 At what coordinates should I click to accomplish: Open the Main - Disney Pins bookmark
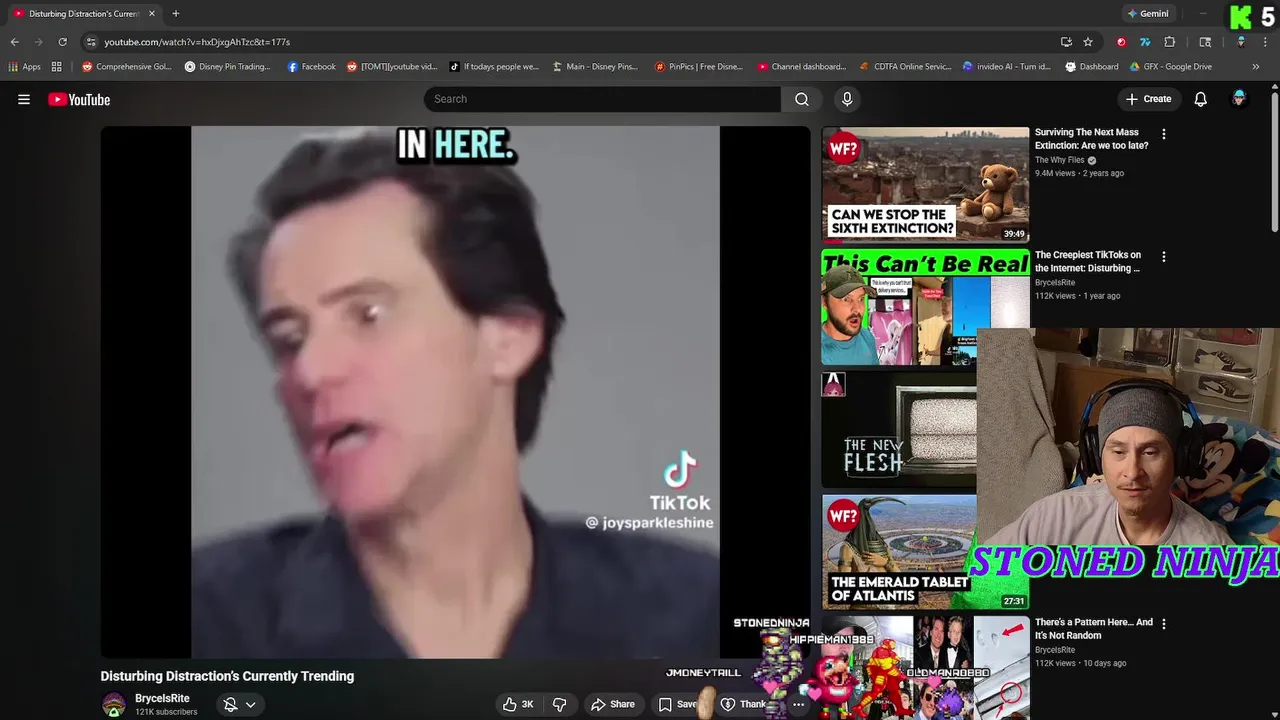pyautogui.click(x=595, y=67)
